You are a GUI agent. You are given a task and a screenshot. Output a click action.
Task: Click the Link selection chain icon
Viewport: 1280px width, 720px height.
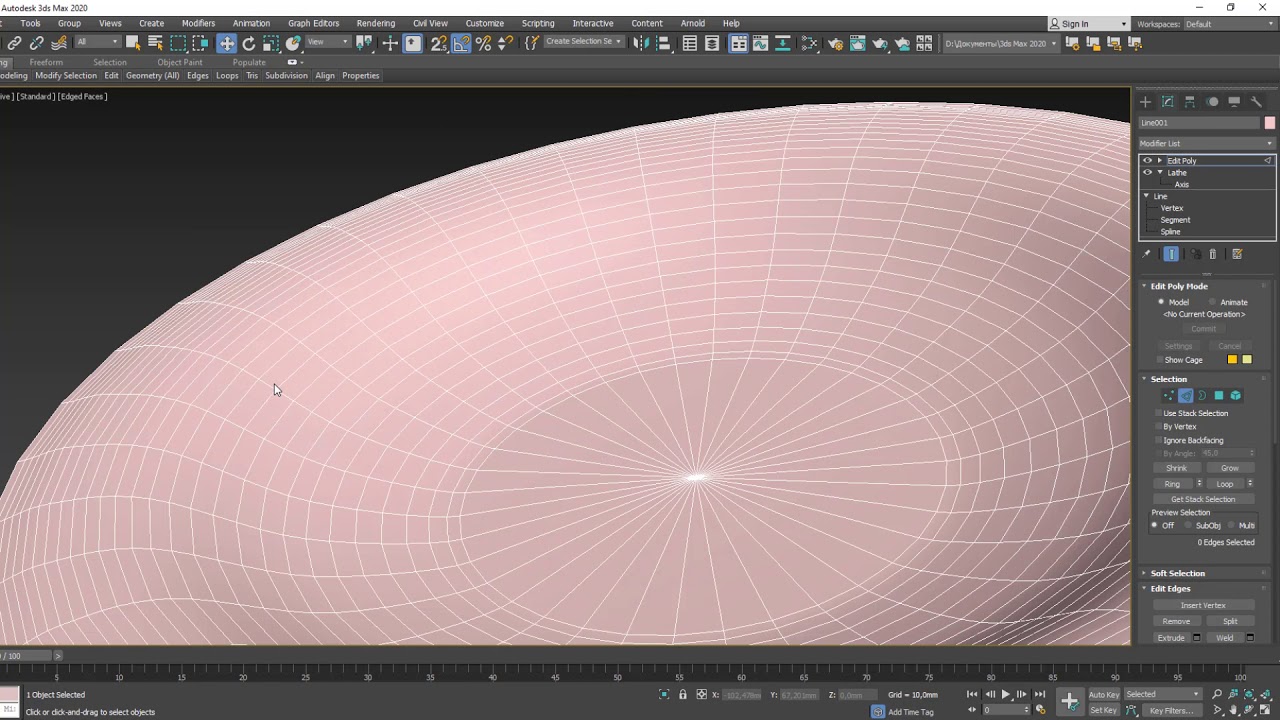[14, 43]
